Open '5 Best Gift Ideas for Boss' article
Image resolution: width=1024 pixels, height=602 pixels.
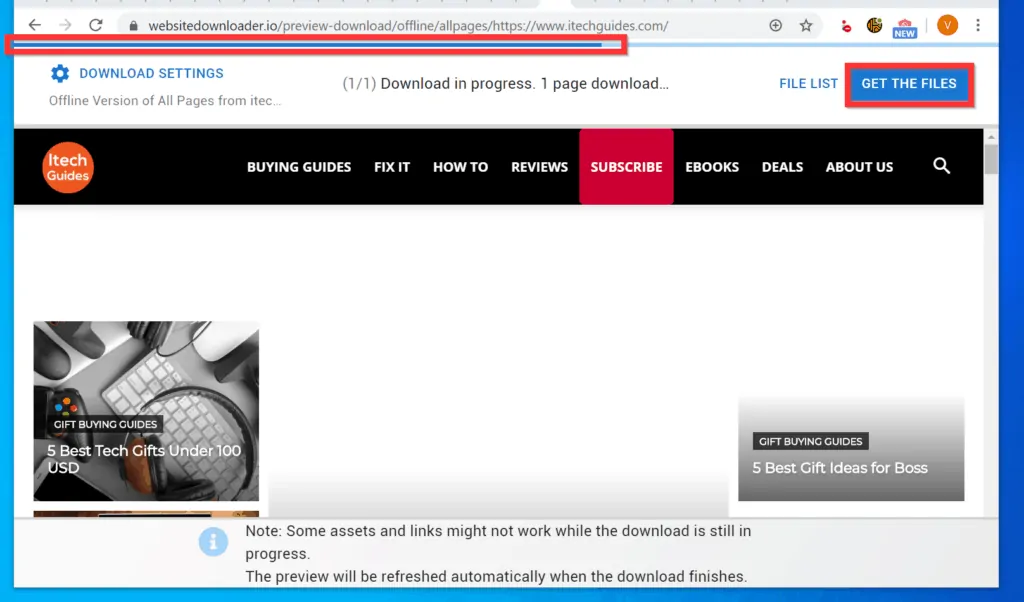point(840,467)
